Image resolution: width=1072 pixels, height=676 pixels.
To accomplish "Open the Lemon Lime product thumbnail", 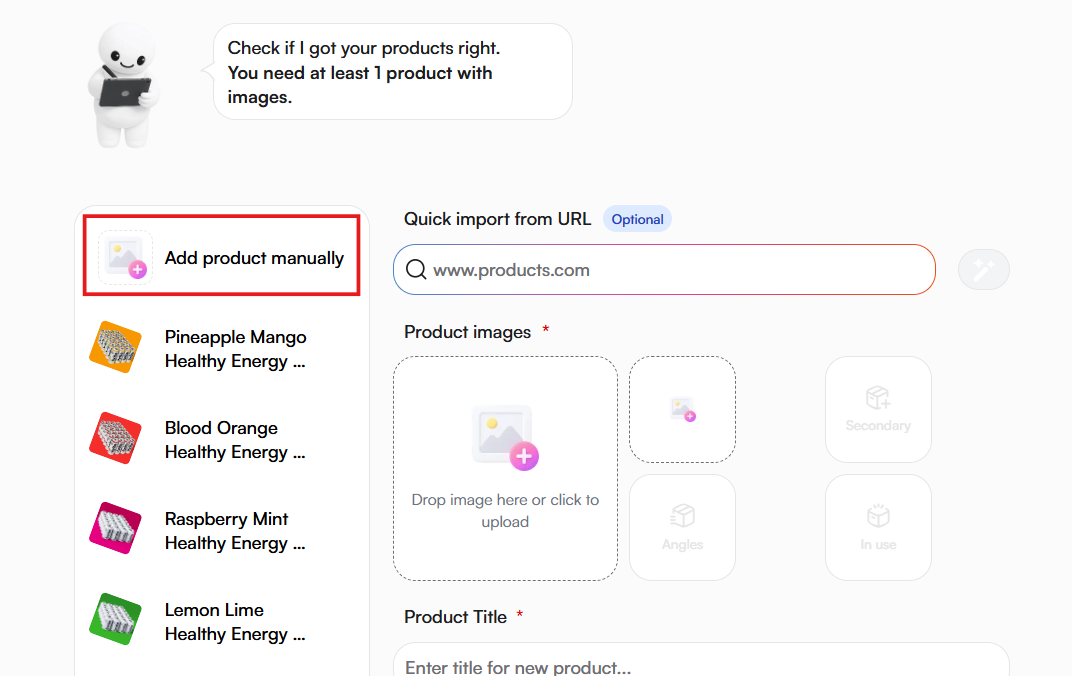I will (x=115, y=621).
